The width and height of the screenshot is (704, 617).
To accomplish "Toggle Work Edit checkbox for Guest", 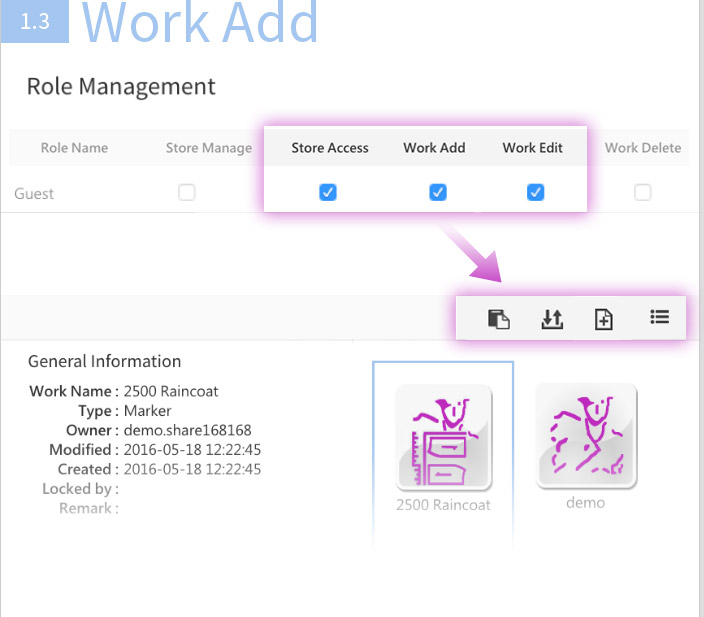I will pyautogui.click(x=535, y=193).
